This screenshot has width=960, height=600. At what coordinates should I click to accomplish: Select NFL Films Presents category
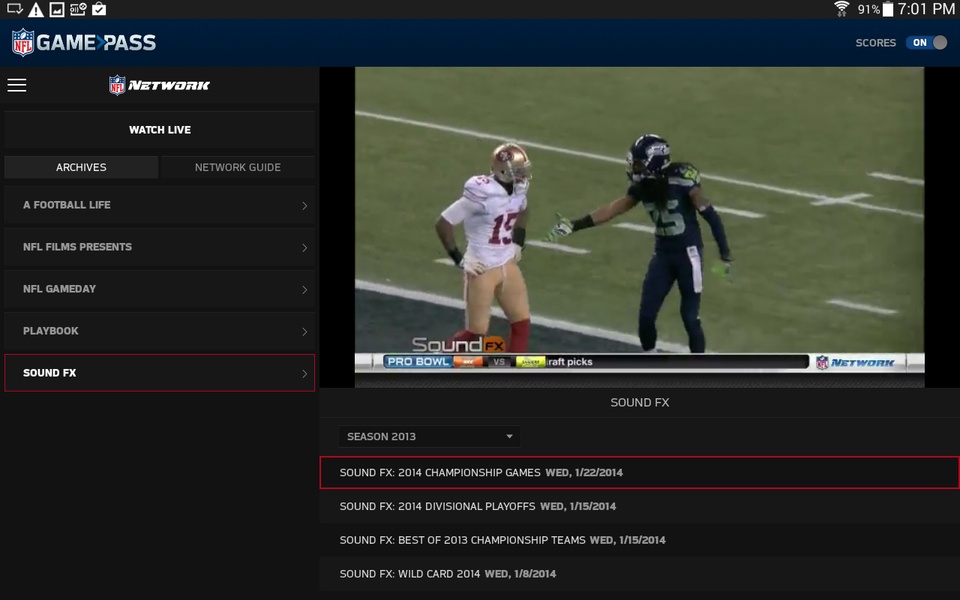[x=159, y=247]
